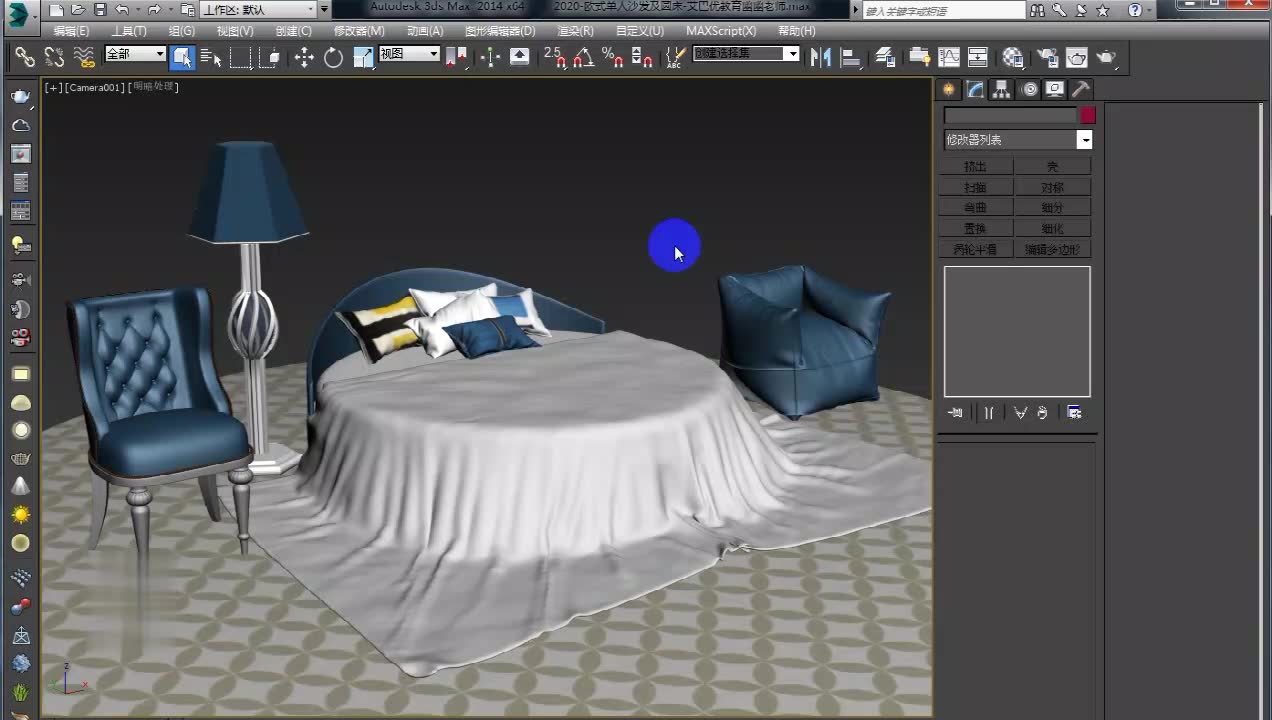Activate the Select Object arrow tool

[182, 57]
